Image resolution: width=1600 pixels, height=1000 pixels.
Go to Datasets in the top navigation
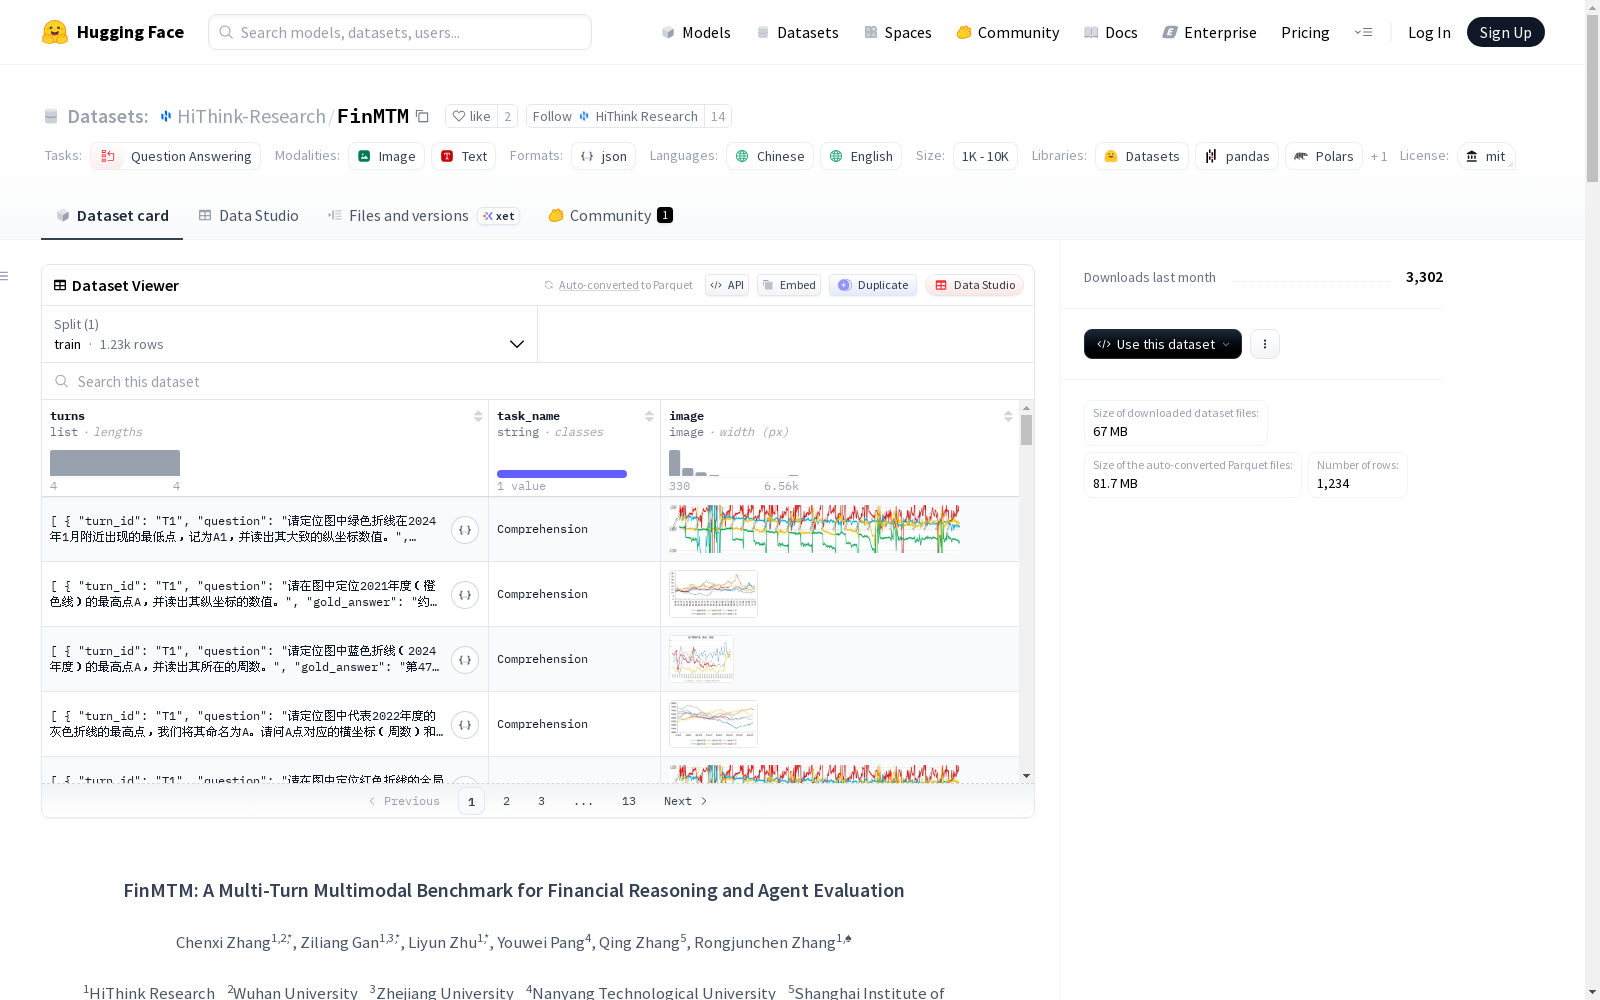[x=797, y=32]
